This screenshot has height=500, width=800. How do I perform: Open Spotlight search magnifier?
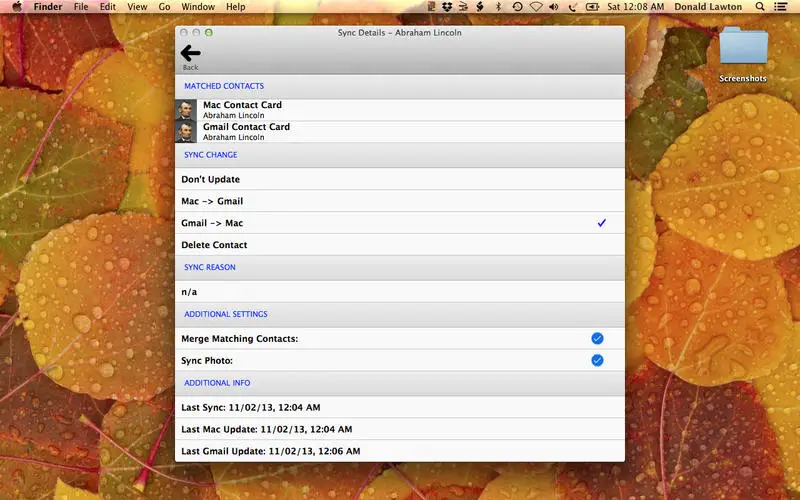click(x=760, y=7)
